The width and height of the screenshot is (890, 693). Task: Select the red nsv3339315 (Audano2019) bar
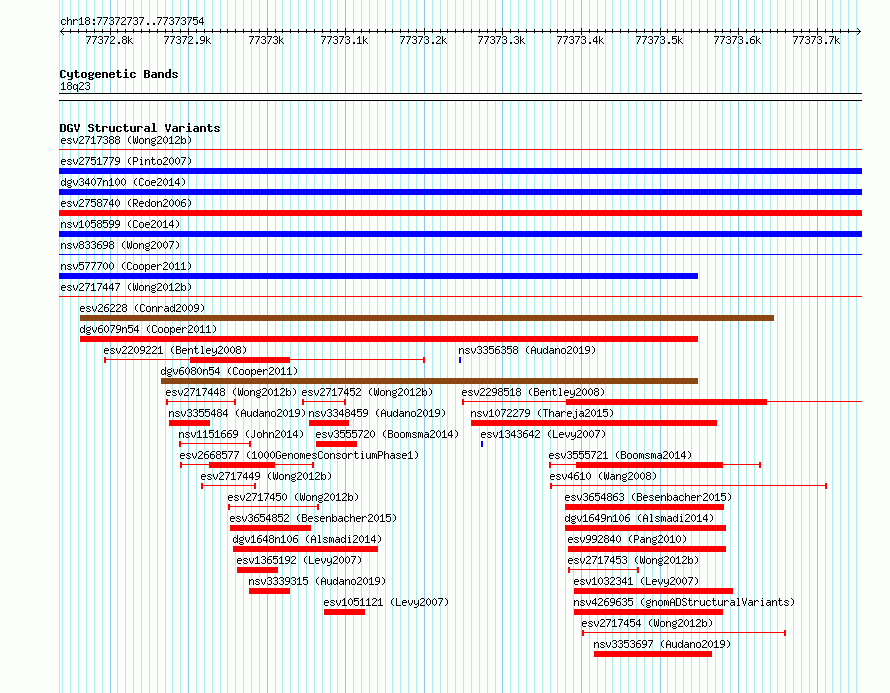[x=270, y=591]
